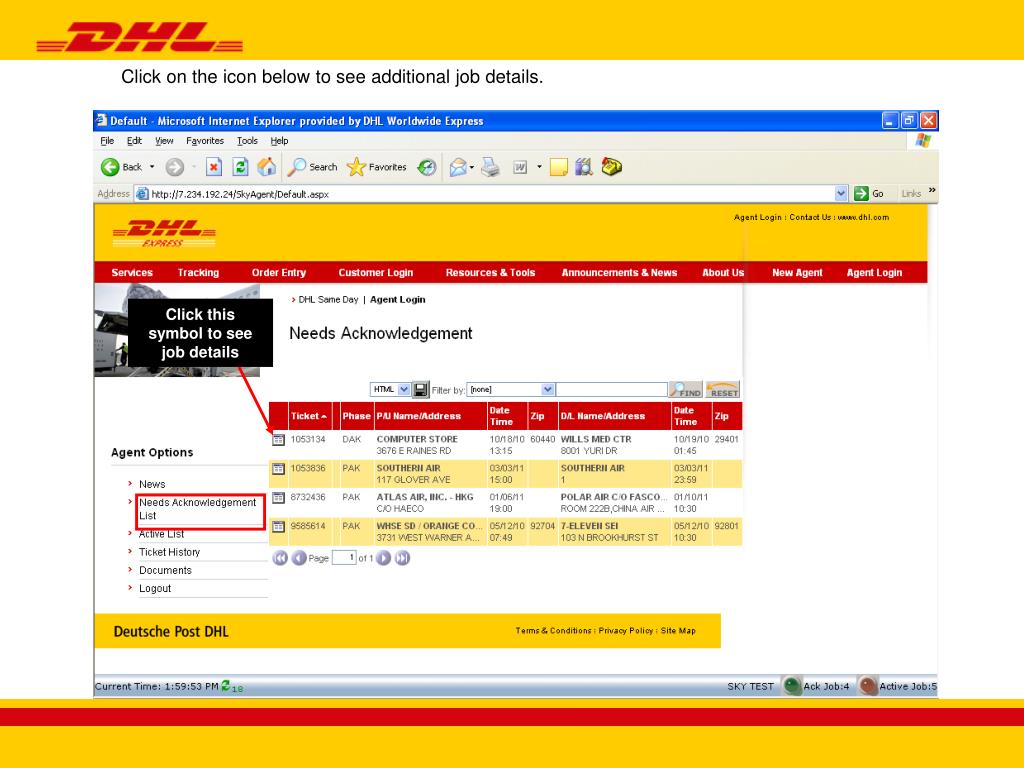The width and height of the screenshot is (1024, 768).
Task: Click the FIND button
Action: [x=686, y=390]
